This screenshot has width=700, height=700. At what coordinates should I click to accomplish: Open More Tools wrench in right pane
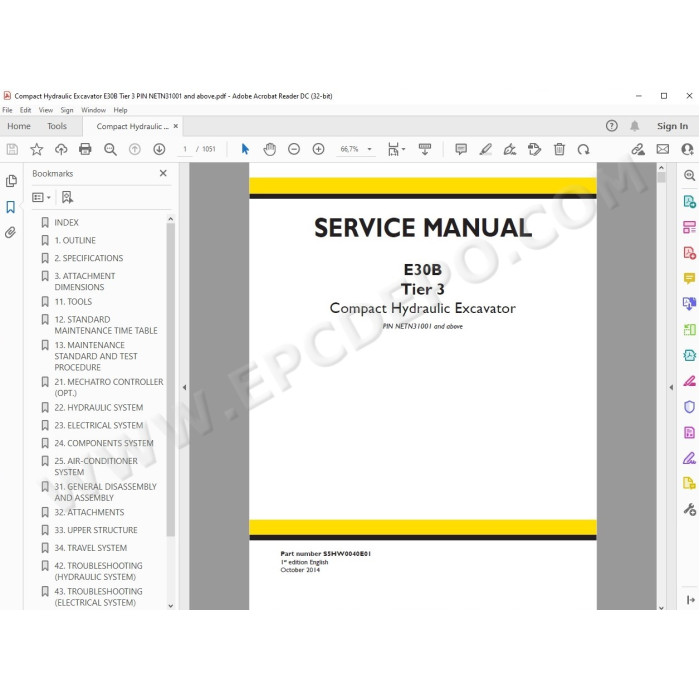tap(689, 509)
